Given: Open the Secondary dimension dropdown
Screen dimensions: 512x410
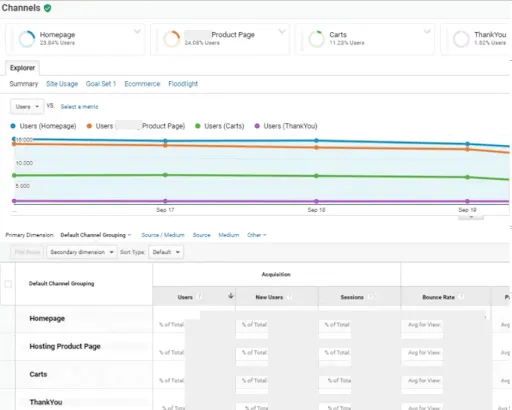Looking at the screenshot, I should point(82,252).
